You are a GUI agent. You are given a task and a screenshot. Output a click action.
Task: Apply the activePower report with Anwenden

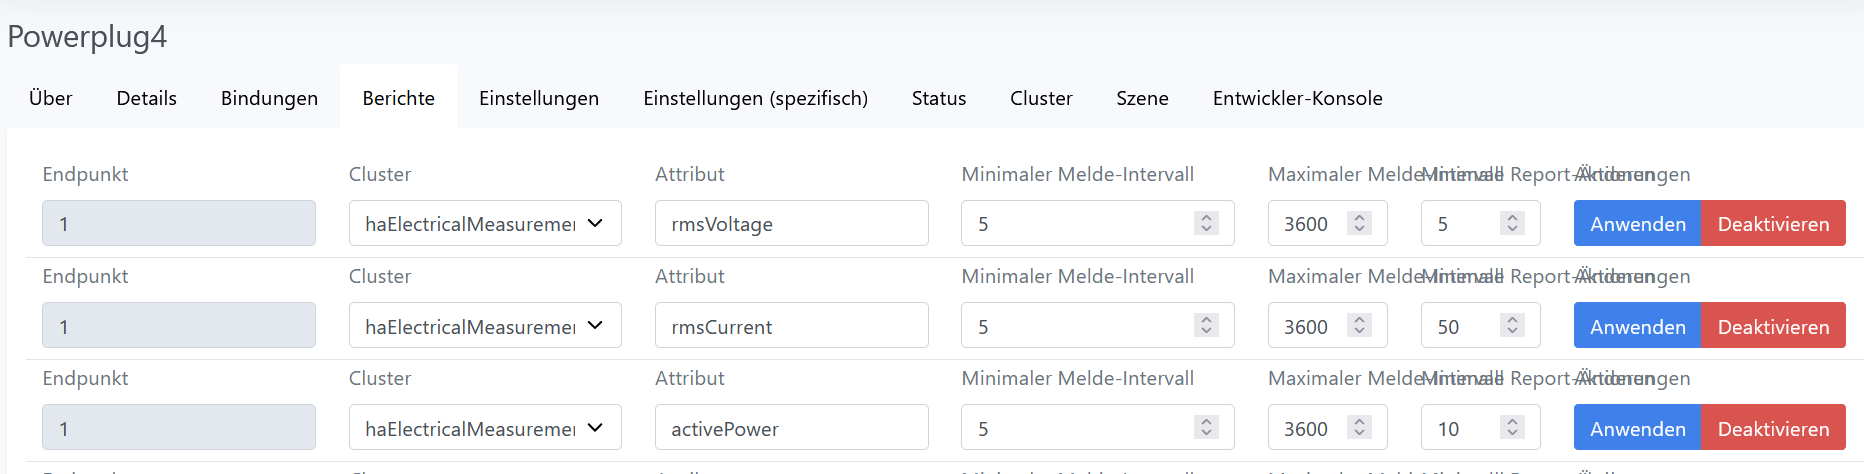pyautogui.click(x=1637, y=428)
